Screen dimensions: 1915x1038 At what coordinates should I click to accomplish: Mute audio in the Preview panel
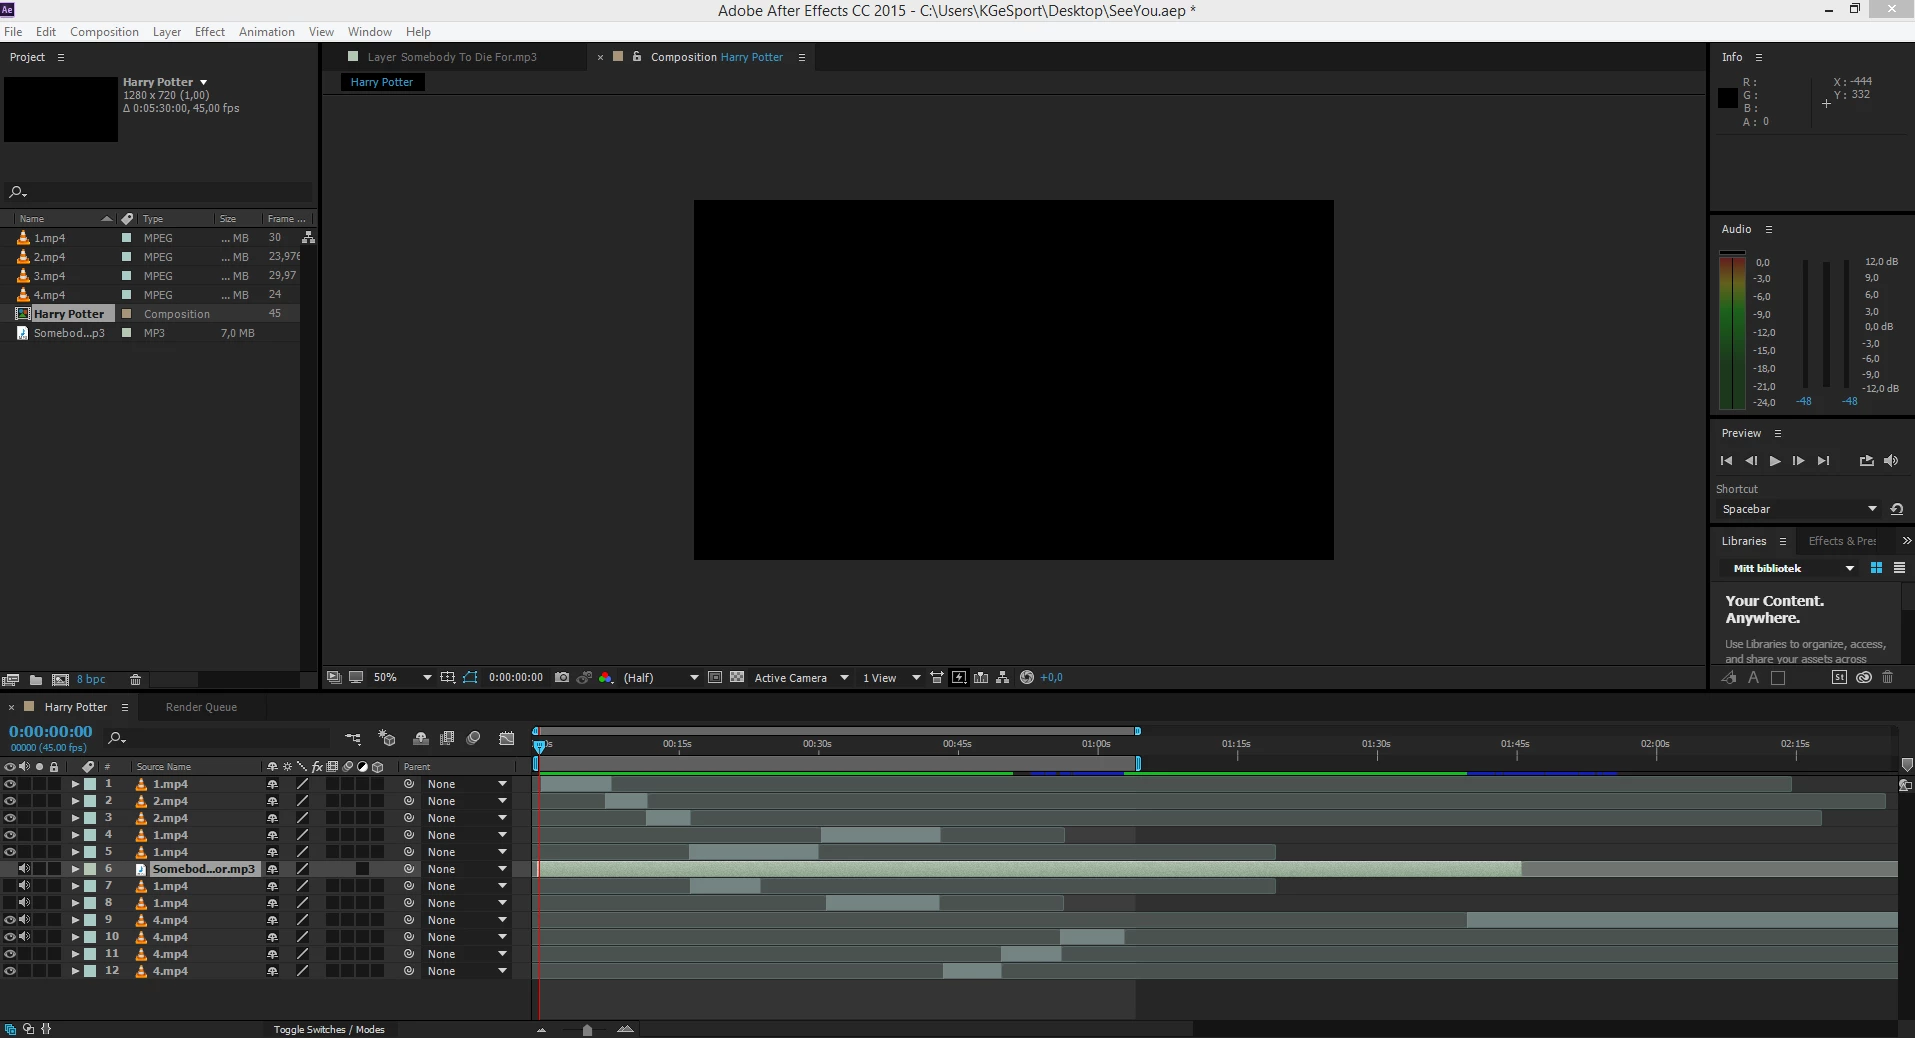pyautogui.click(x=1891, y=461)
